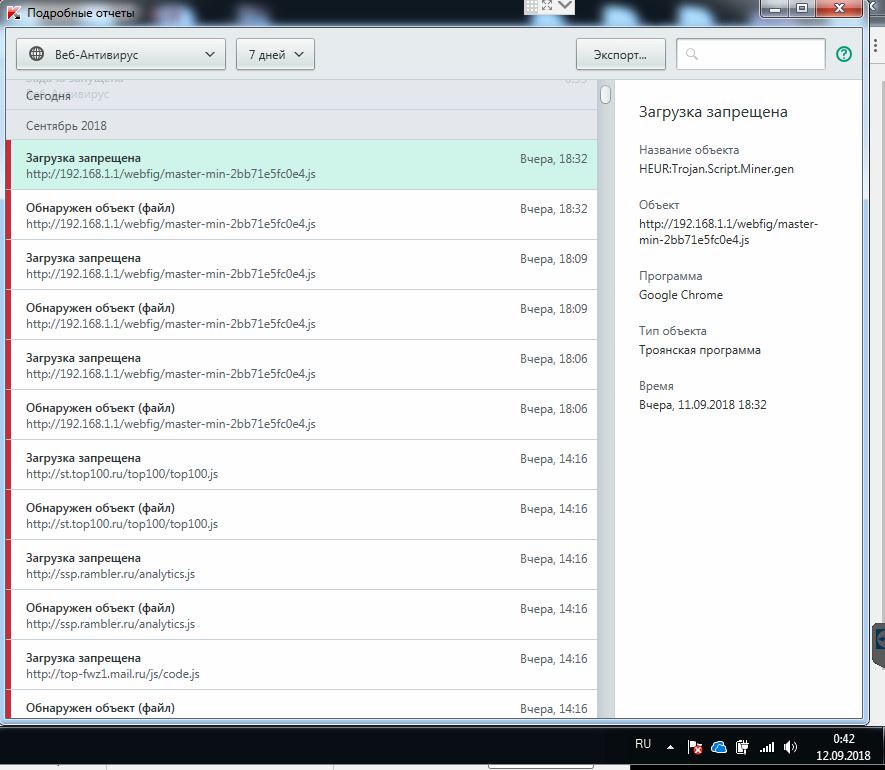Select Загрузка запрещена entry for ssp.rambler.ru
Screen dimensions: 885x770
[x=304, y=565]
